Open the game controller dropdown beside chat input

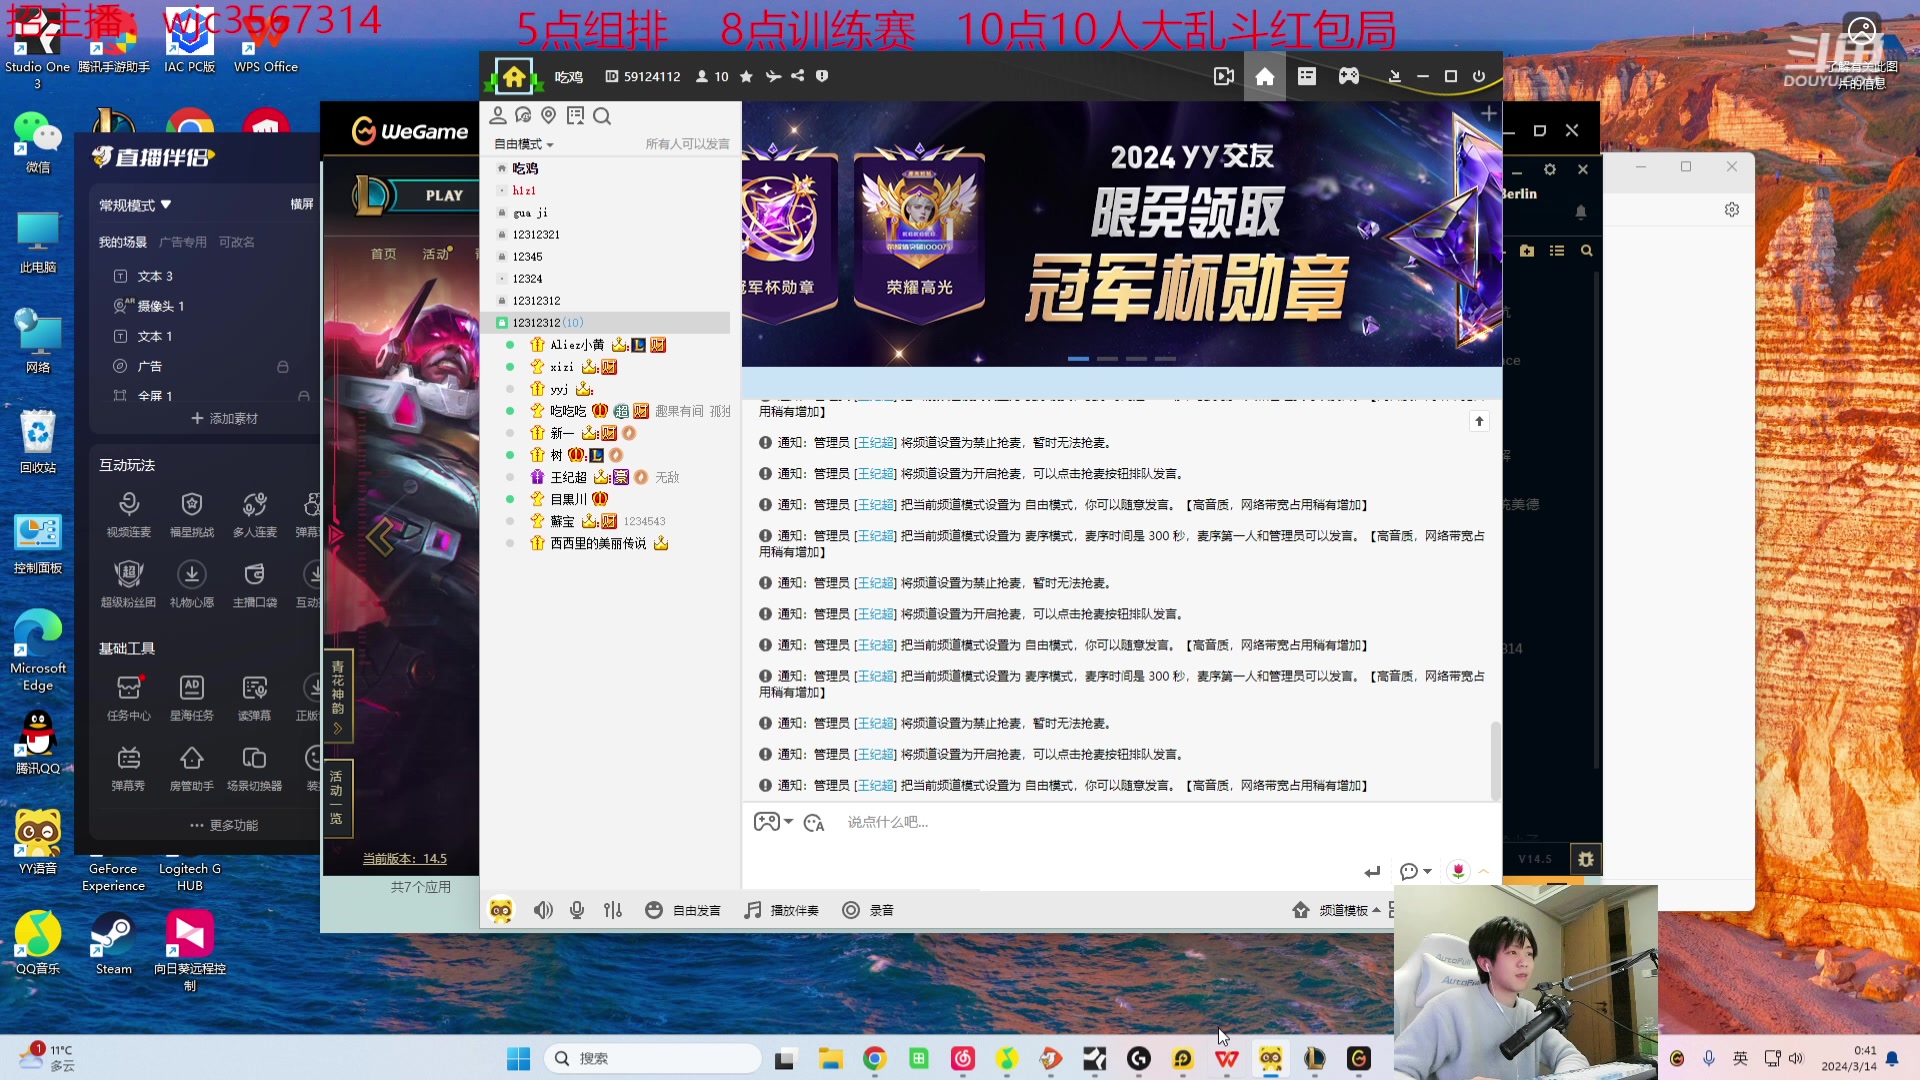pyautogui.click(x=772, y=822)
